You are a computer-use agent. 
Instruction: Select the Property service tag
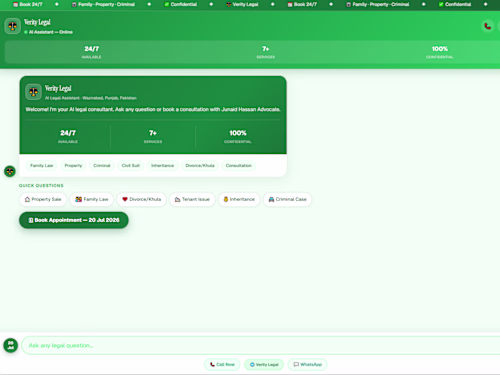click(x=73, y=166)
